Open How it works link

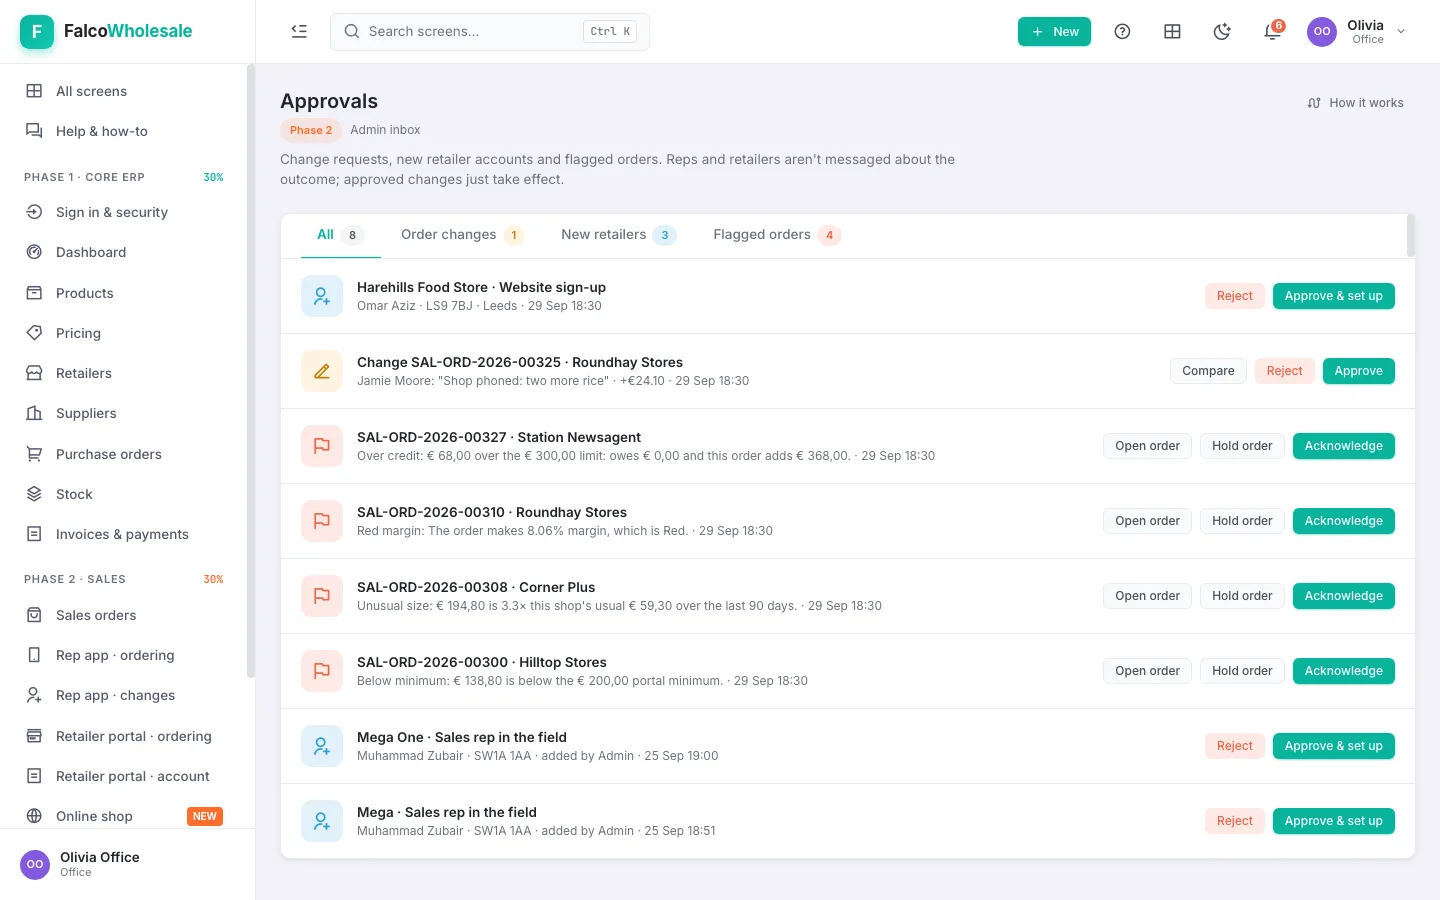coord(1356,103)
